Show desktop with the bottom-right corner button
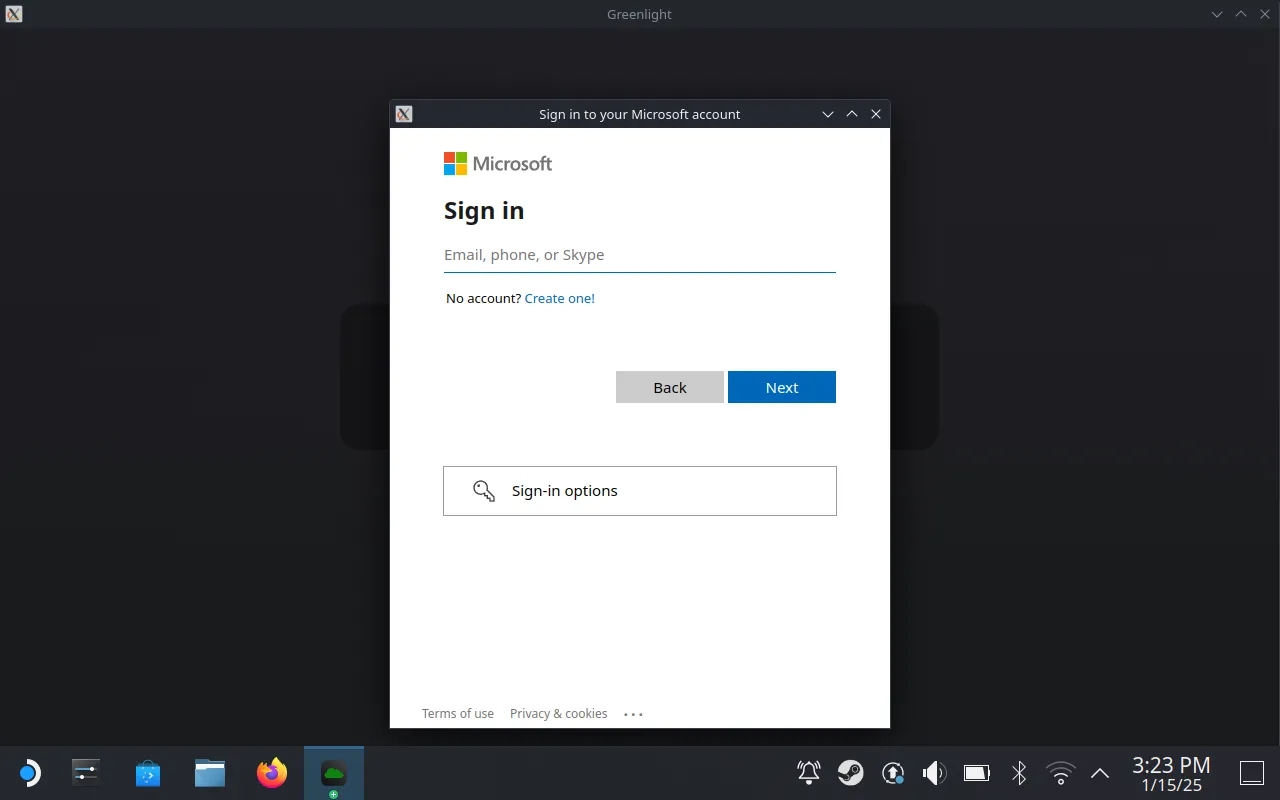 pos(1251,772)
